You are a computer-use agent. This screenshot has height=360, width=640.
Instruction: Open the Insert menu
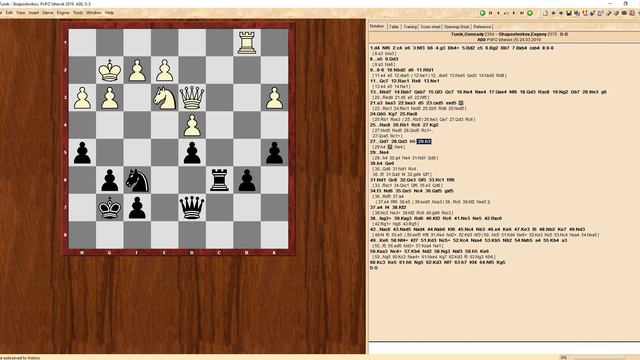point(33,13)
